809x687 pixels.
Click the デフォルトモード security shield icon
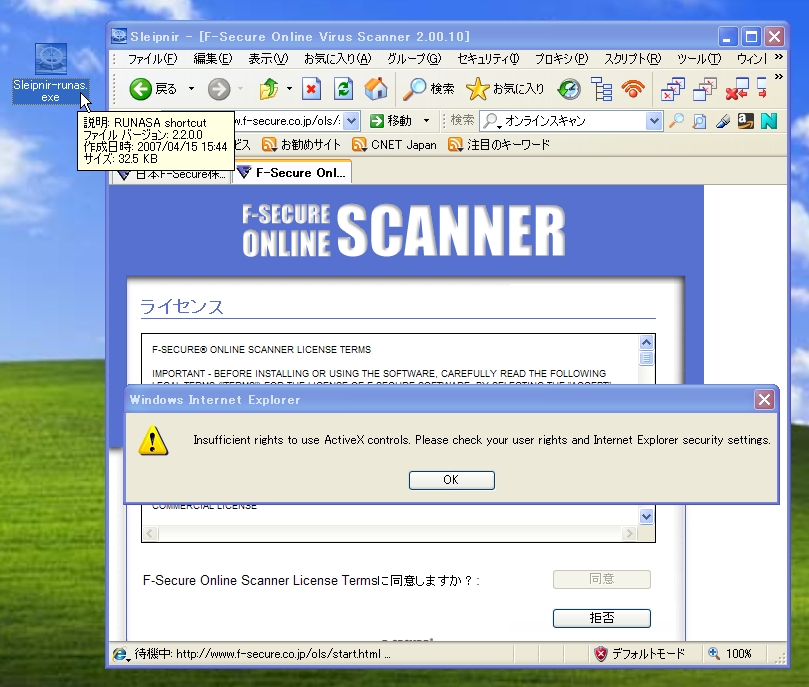point(601,654)
